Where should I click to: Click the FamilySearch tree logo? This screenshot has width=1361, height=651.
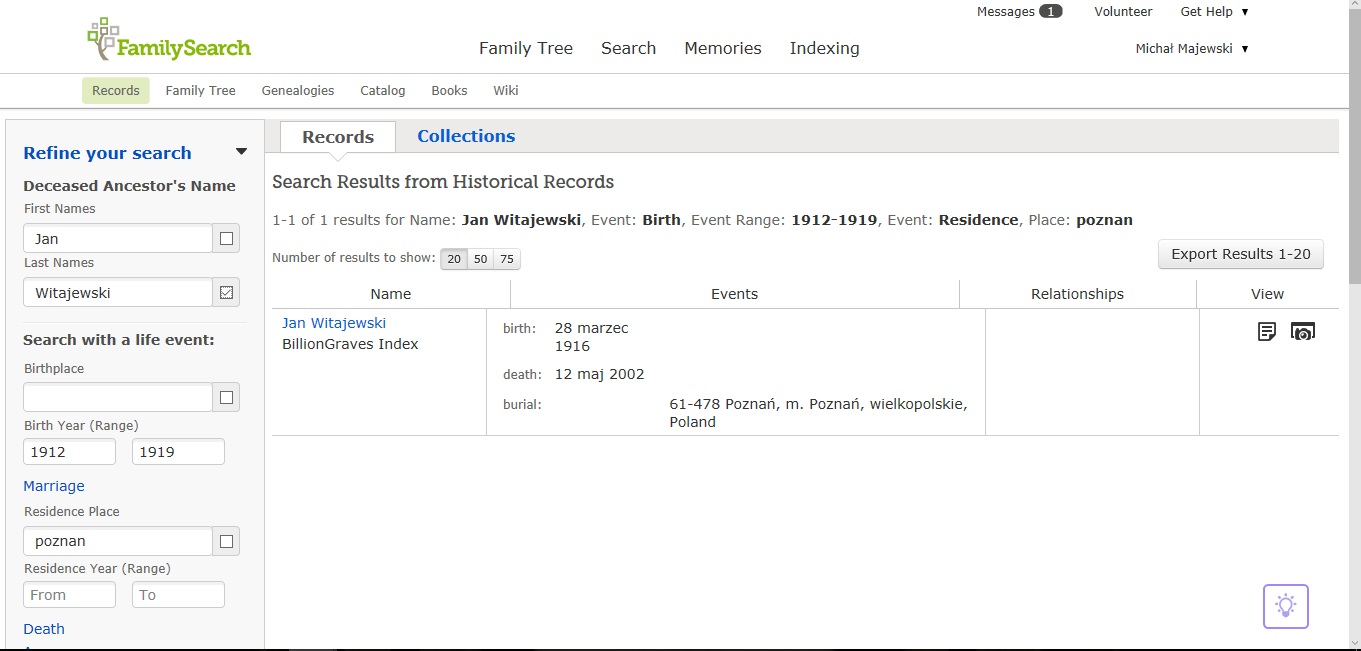(x=103, y=39)
